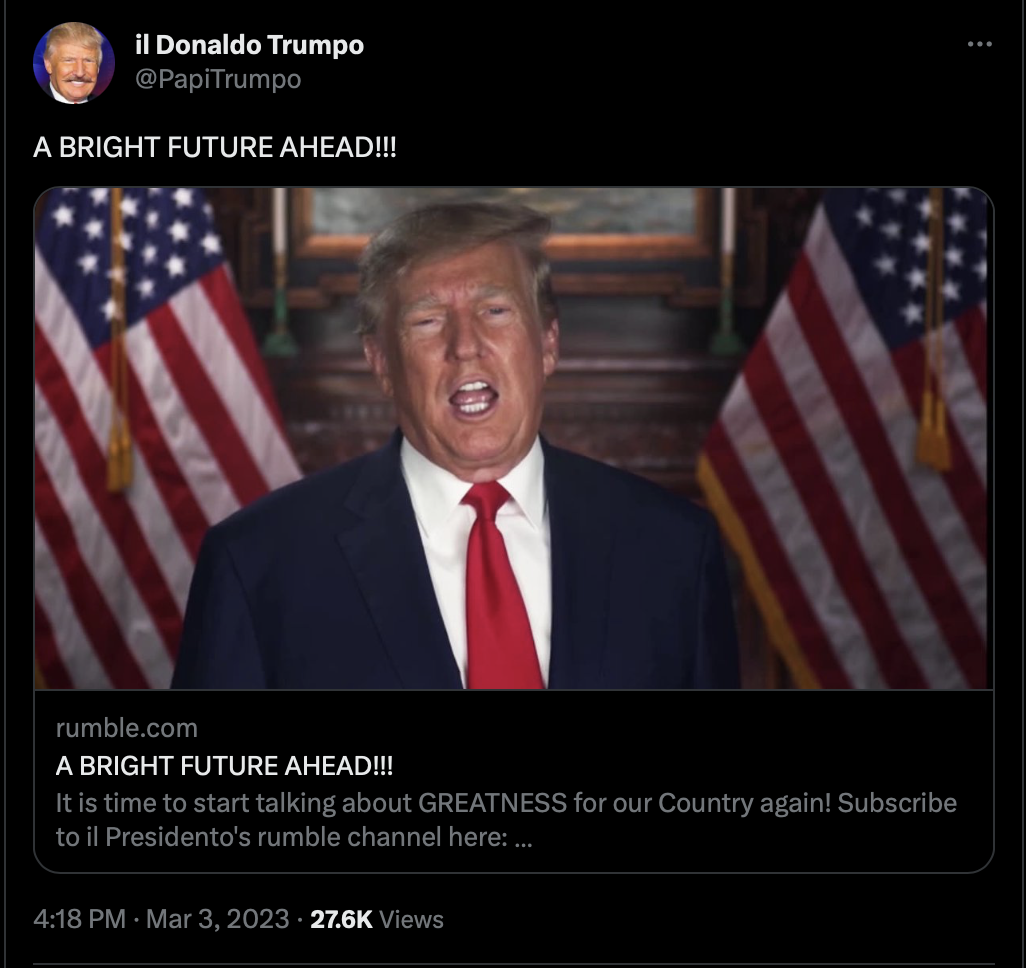Open the rumble video preview thumbnail
Viewport: 1026px width, 968px height.
click(514, 439)
